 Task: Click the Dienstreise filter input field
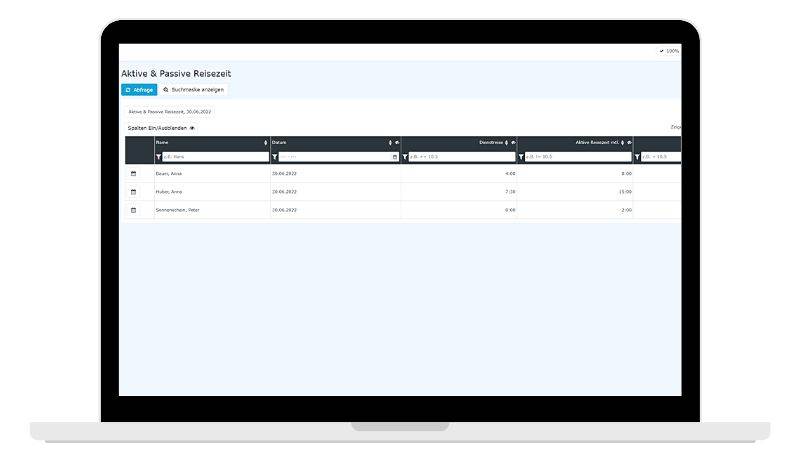click(462, 157)
